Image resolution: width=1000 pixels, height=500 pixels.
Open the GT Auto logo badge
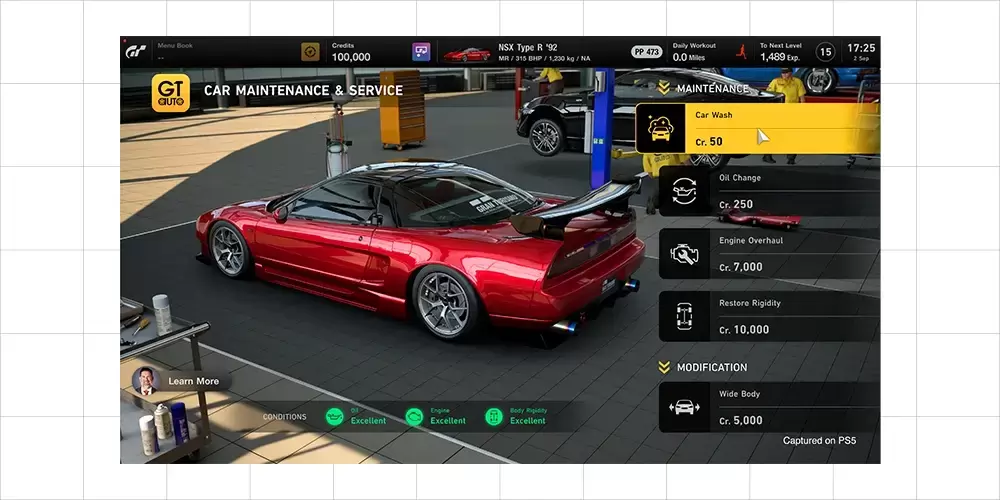[x=170, y=93]
